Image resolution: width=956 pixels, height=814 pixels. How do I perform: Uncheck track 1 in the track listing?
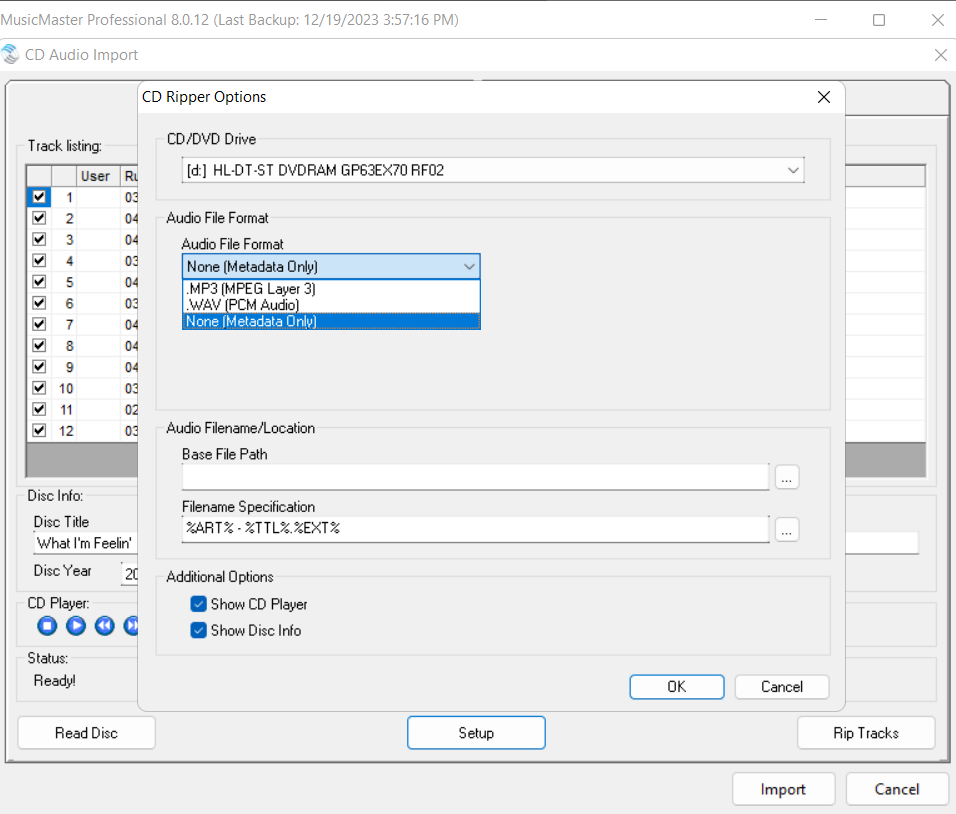point(40,198)
